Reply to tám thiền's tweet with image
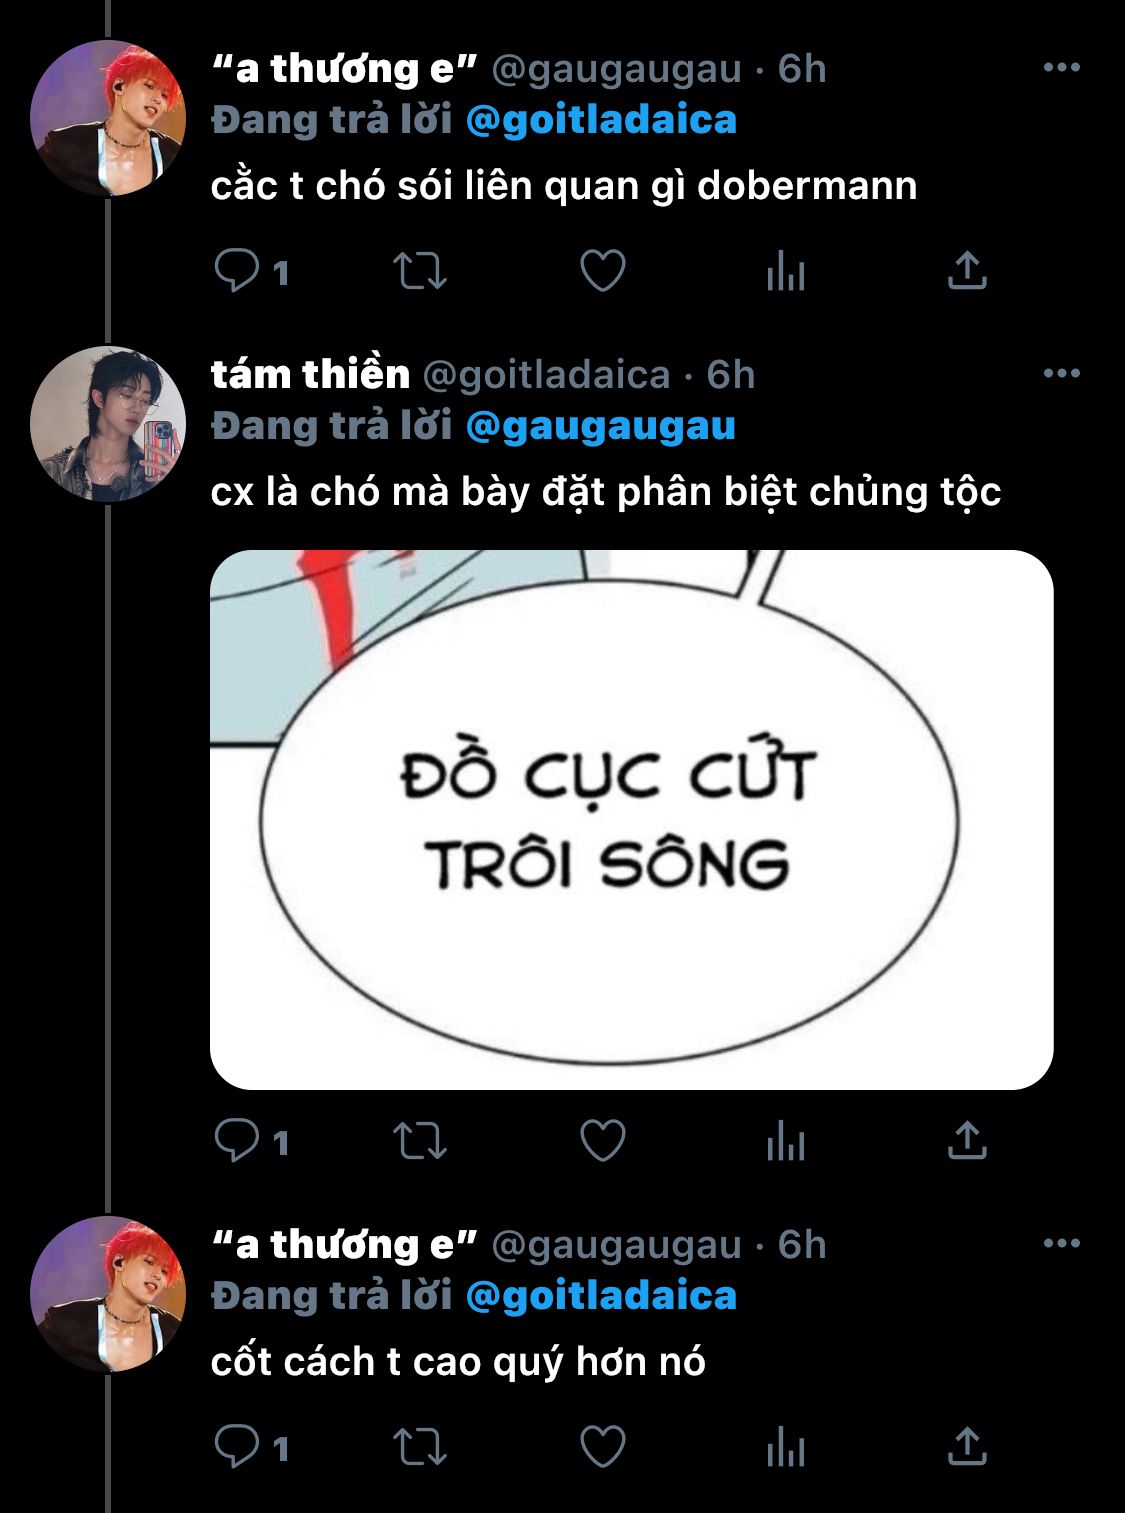Screen dimensions: 1125x1513 pyautogui.click(x=238, y=1140)
